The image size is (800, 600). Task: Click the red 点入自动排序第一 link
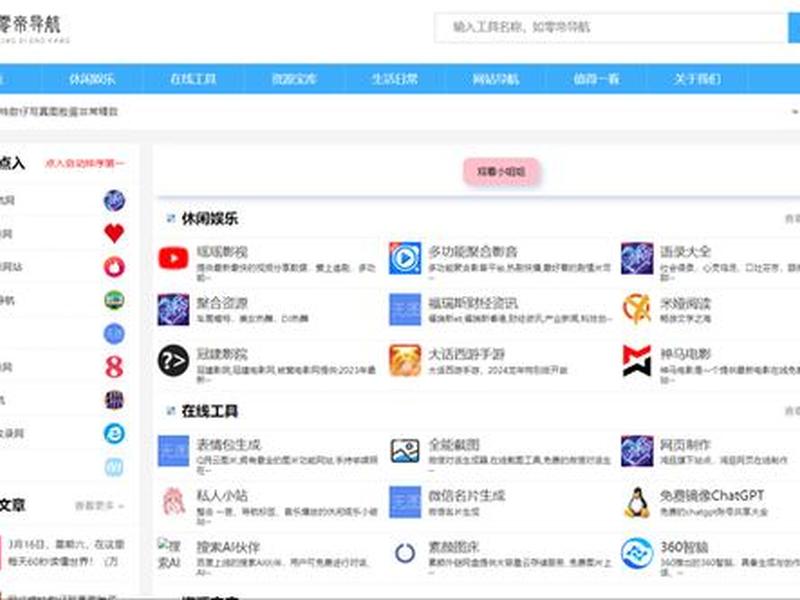(85, 163)
